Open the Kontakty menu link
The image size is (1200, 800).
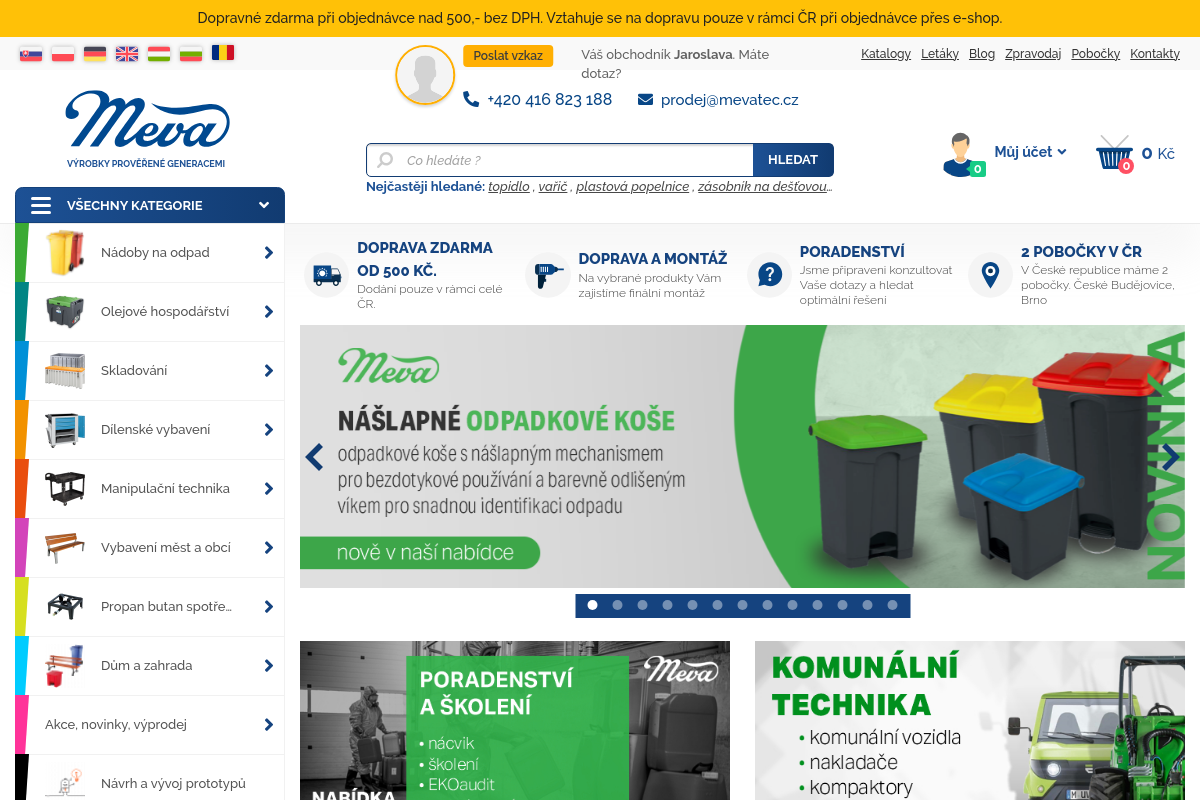tap(1155, 54)
